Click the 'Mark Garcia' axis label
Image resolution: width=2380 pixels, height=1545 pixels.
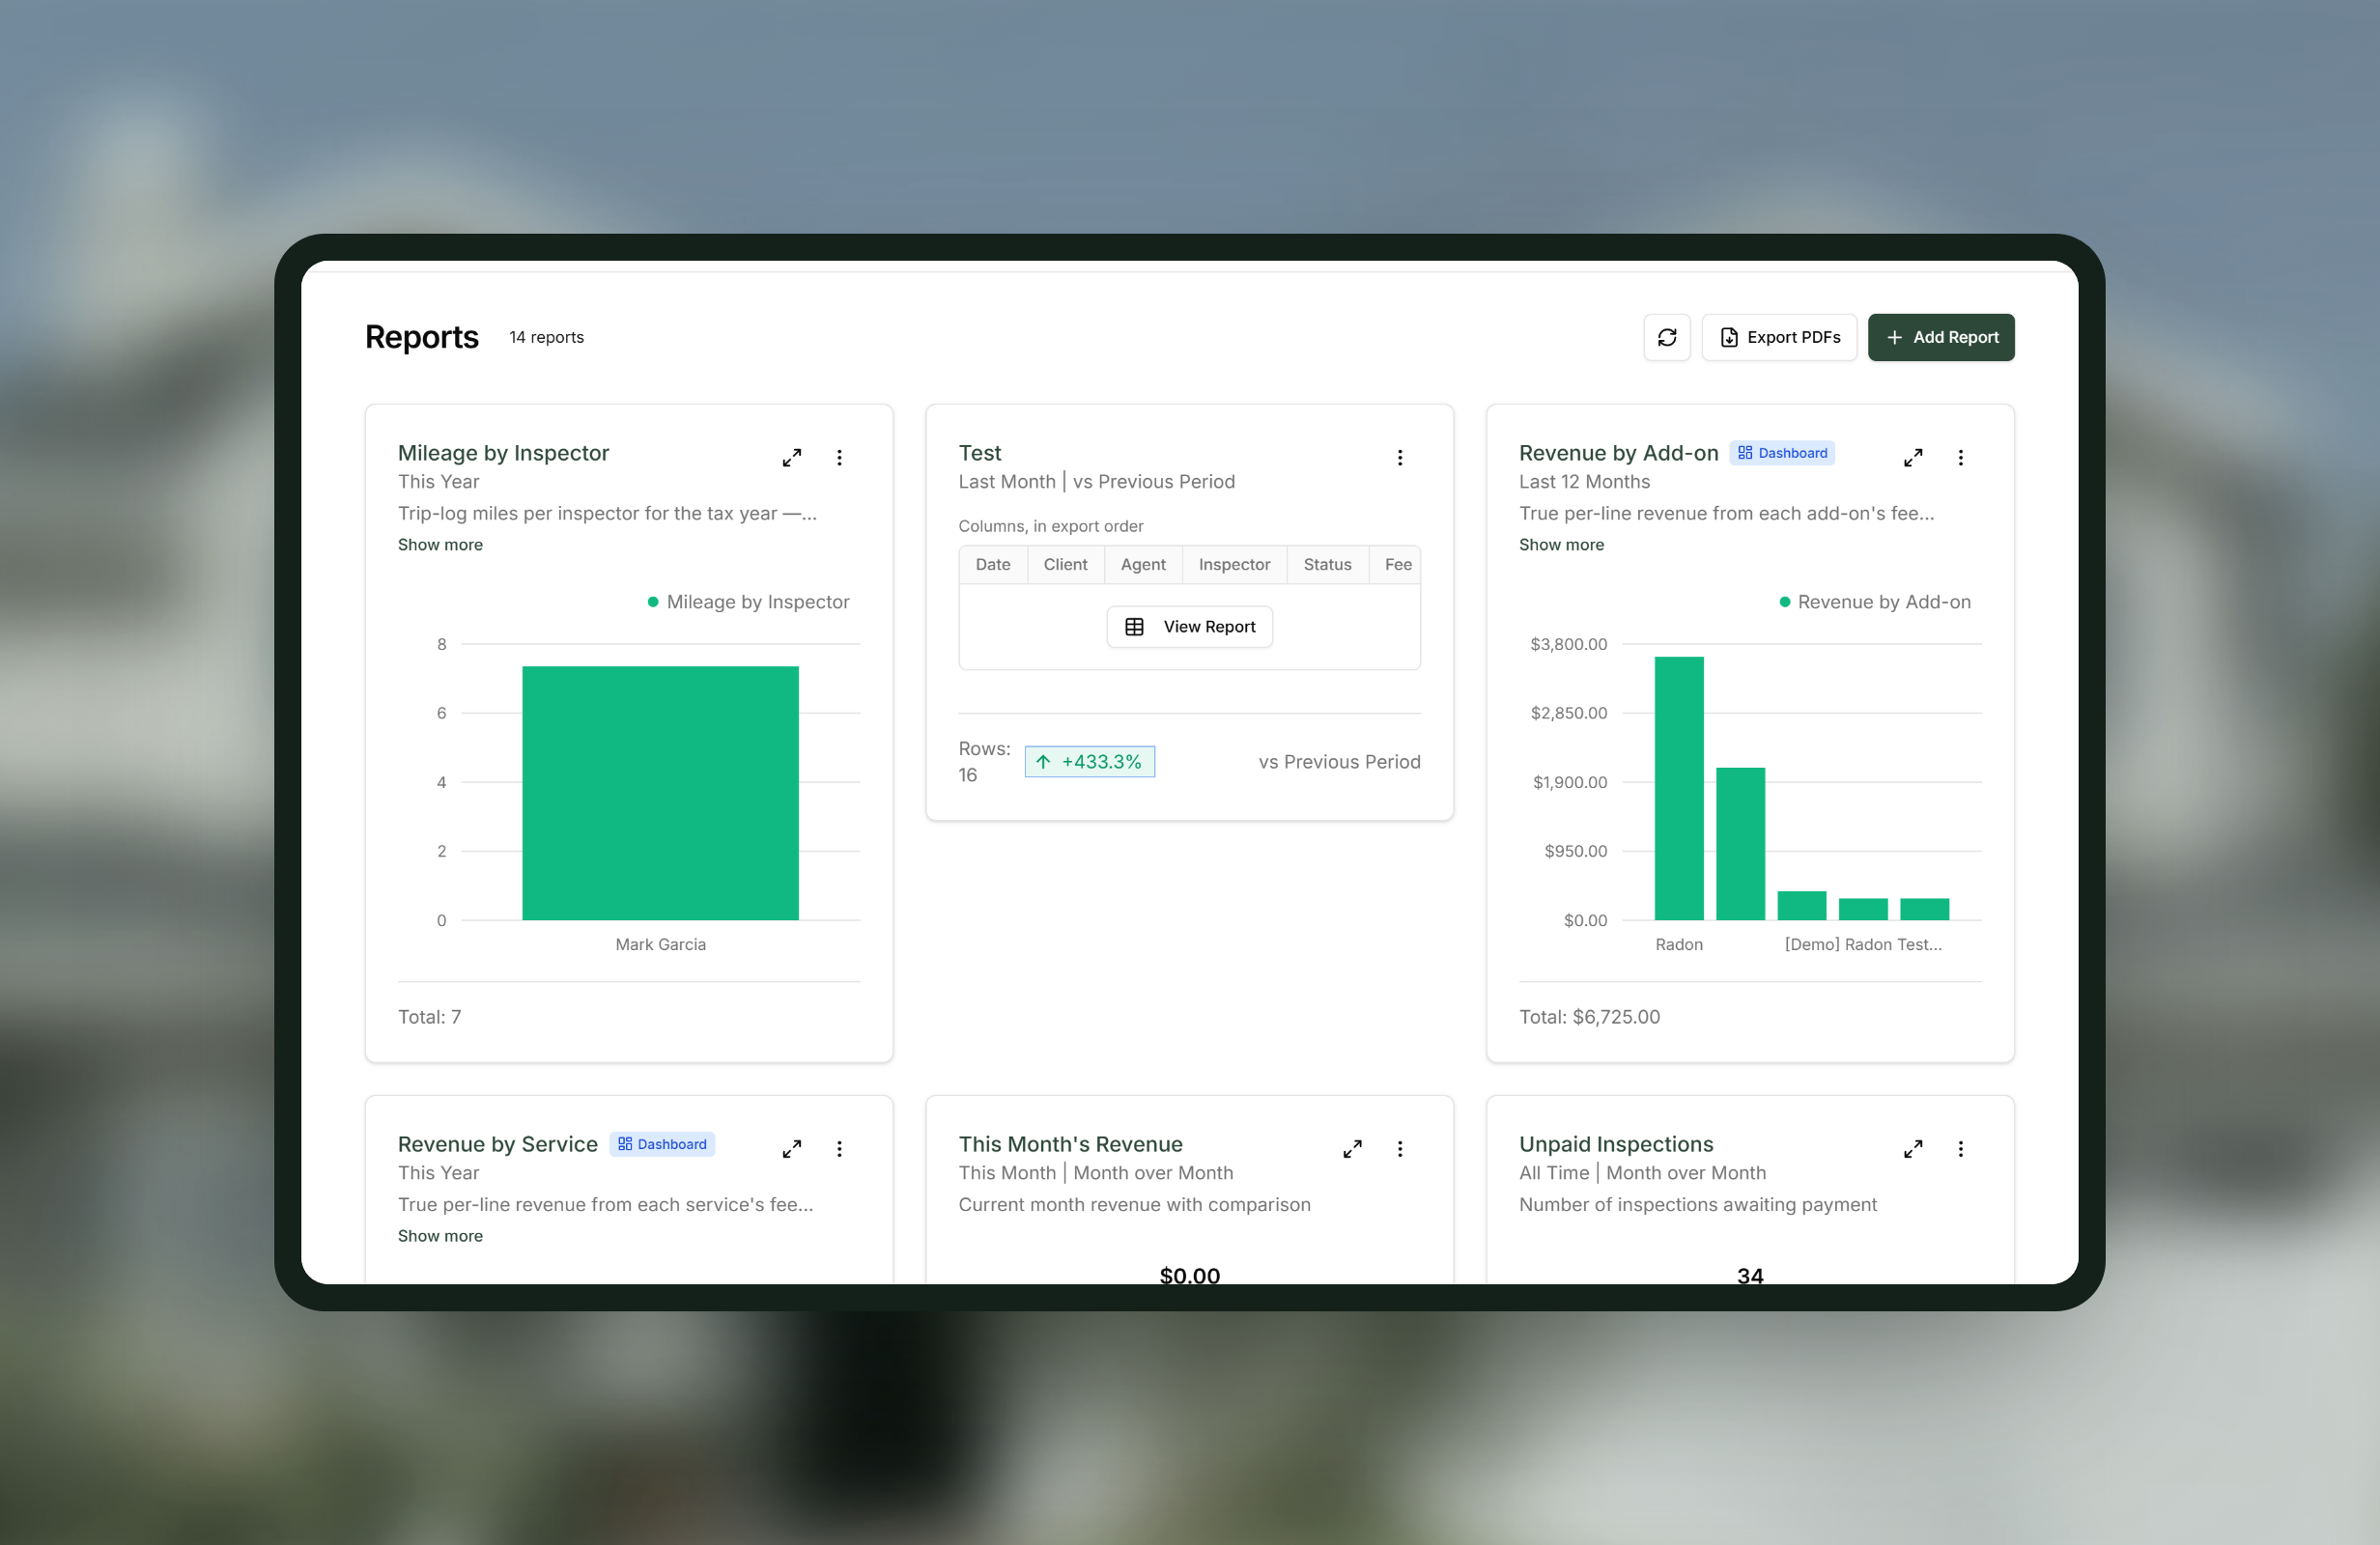[660, 944]
